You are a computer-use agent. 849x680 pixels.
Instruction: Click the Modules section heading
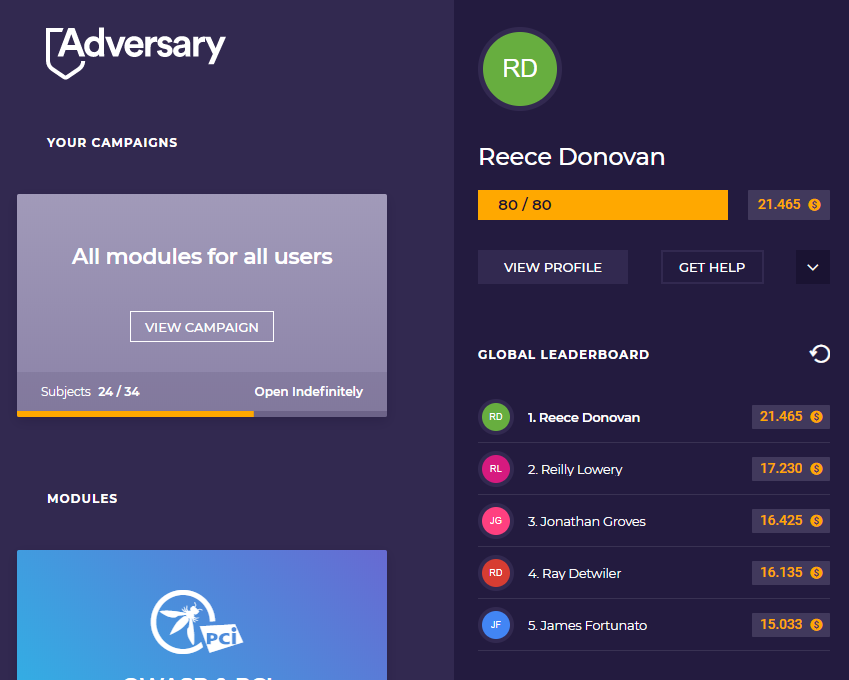pyautogui.click(x=82, y=499)
